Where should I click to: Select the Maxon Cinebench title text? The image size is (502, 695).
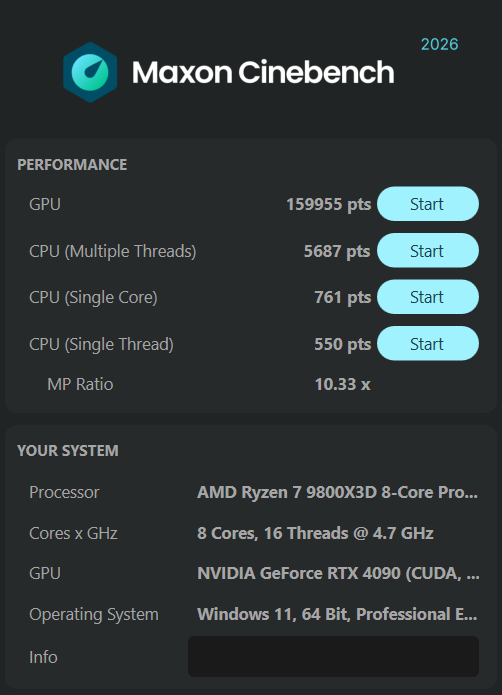coord(263,72)
